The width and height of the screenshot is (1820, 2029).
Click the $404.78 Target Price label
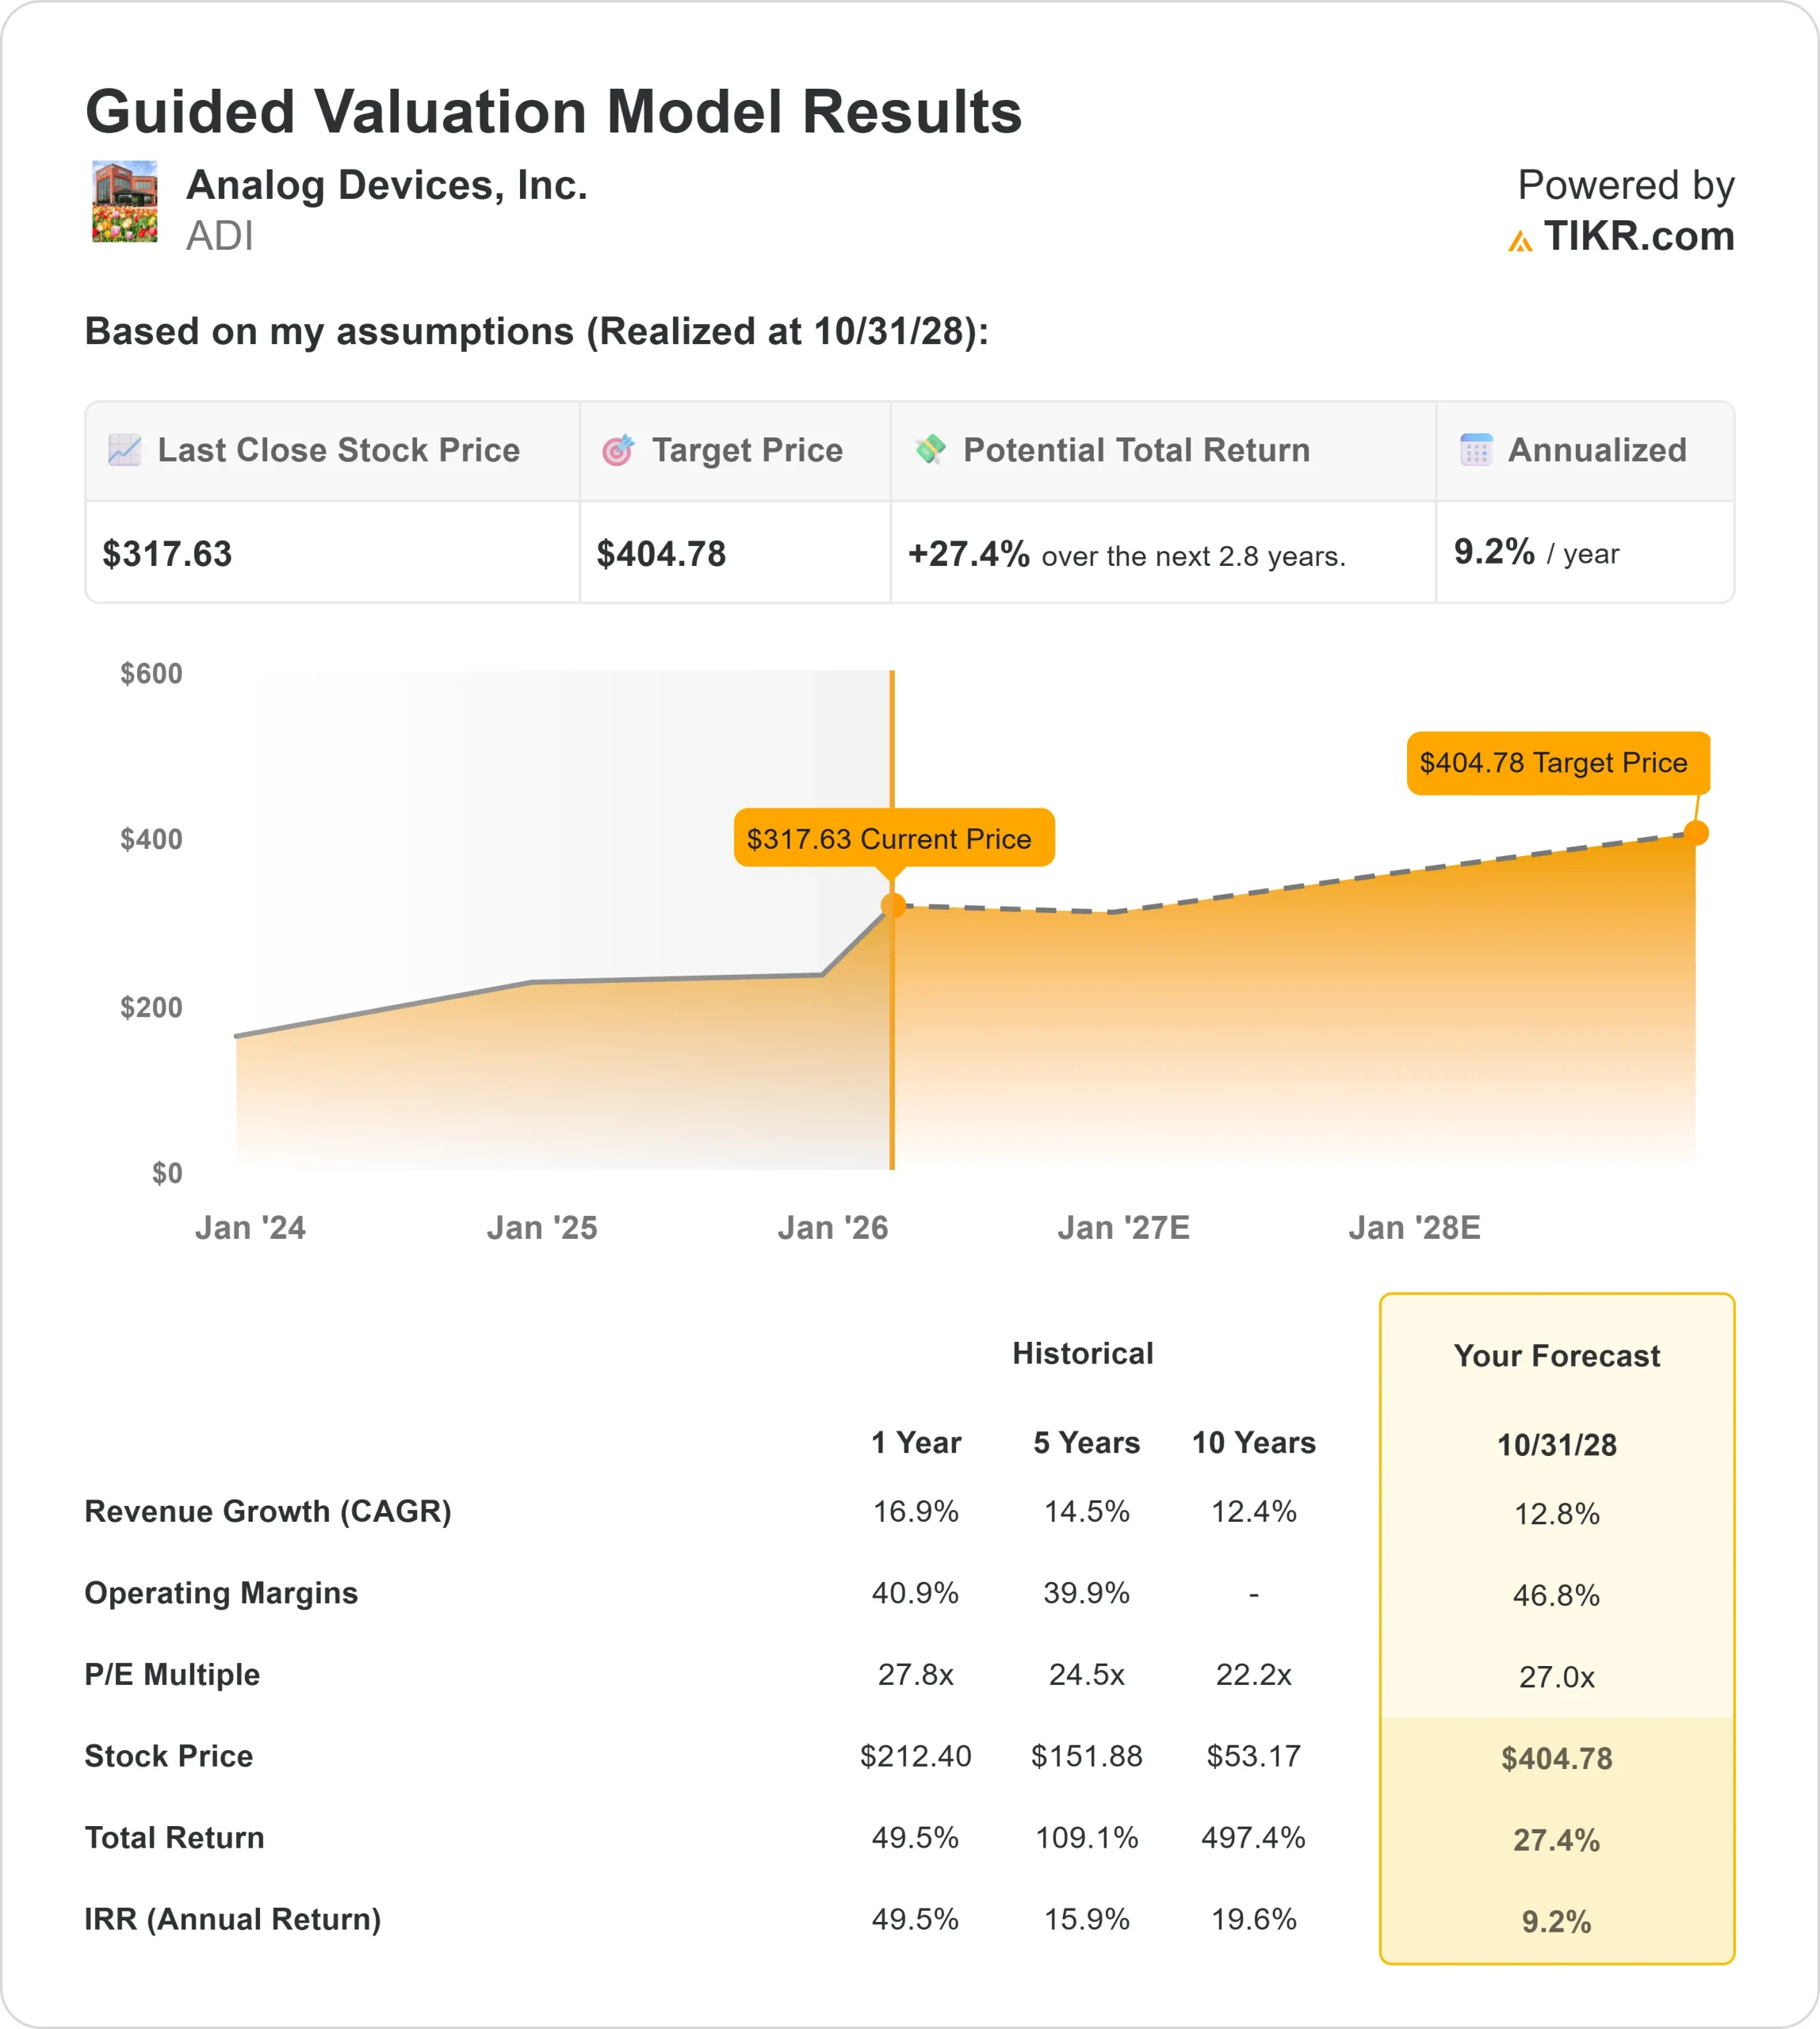(1557, 763)
